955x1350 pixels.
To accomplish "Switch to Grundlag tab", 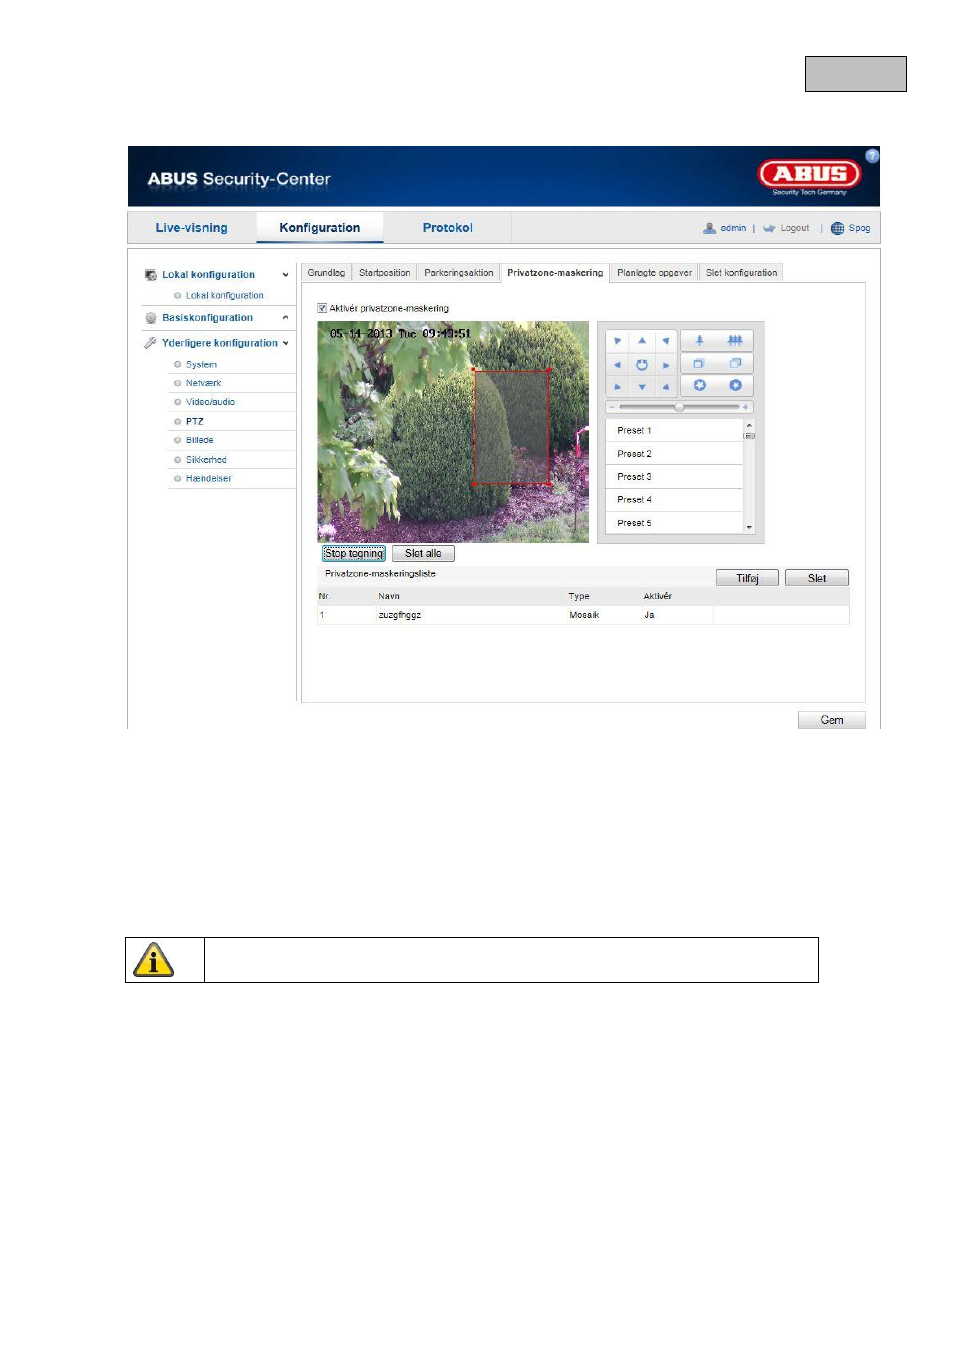I will coord(326,272).
